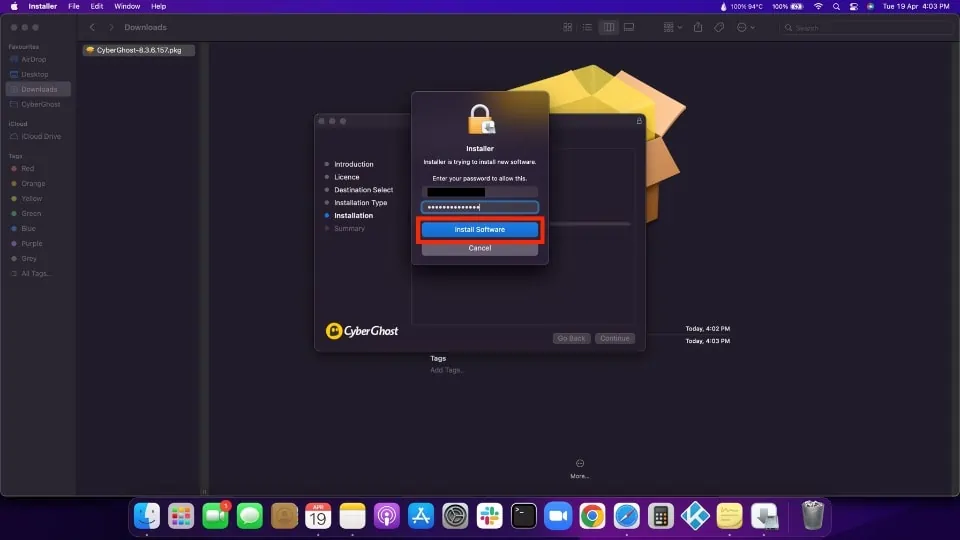Click the Continue button in the installer

pyautogui.click(x=614, y=338)
